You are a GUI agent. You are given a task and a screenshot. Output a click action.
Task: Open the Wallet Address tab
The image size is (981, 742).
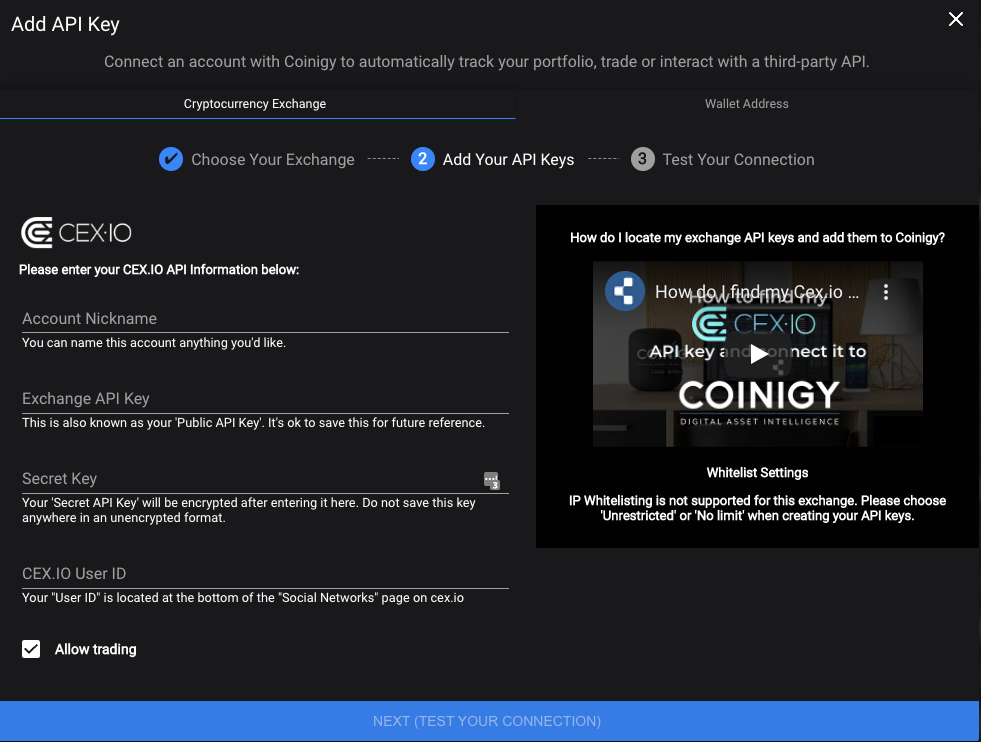pos(747,104)
